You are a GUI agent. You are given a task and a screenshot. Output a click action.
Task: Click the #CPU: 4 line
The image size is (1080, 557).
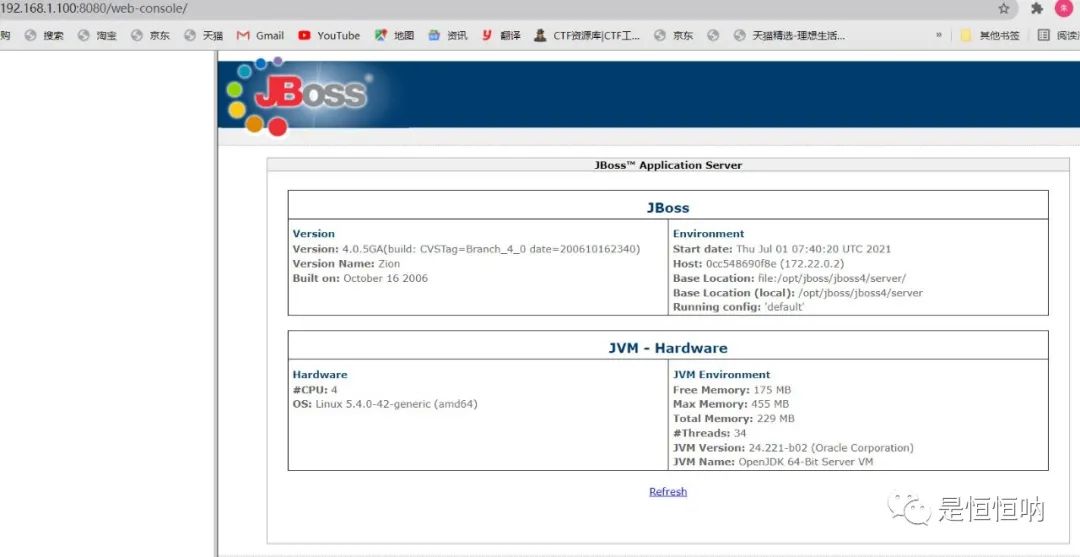pyautogui.click(x=315, y=390)
